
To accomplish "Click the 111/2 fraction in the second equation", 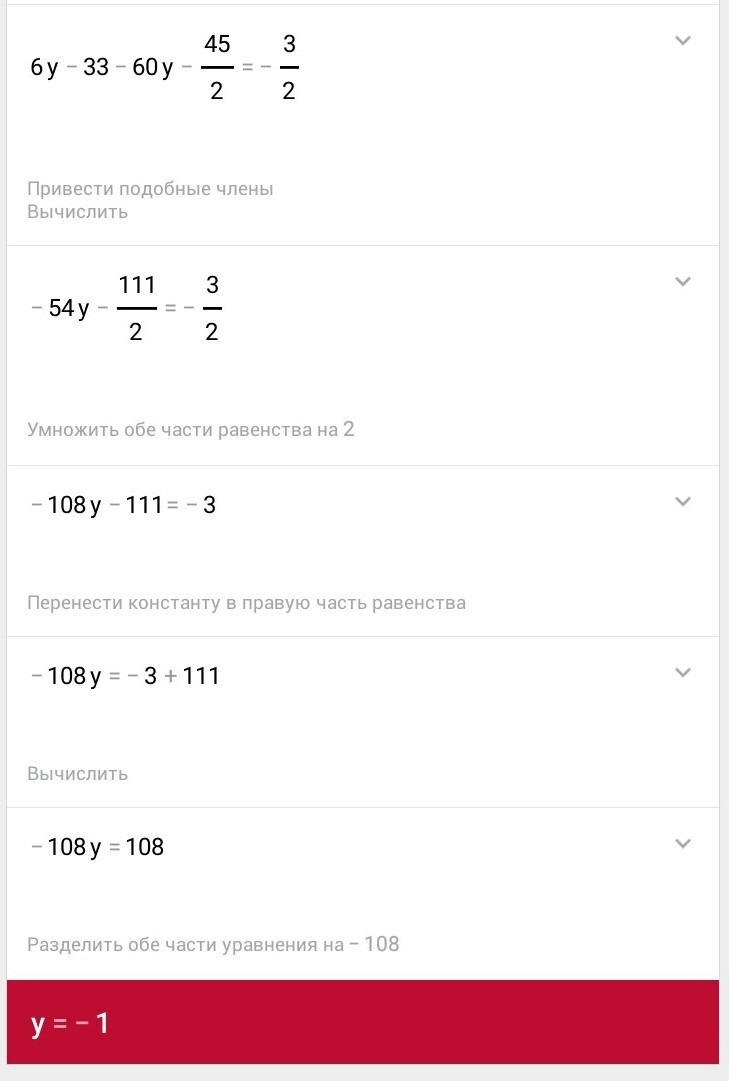I will coord(136,308).
